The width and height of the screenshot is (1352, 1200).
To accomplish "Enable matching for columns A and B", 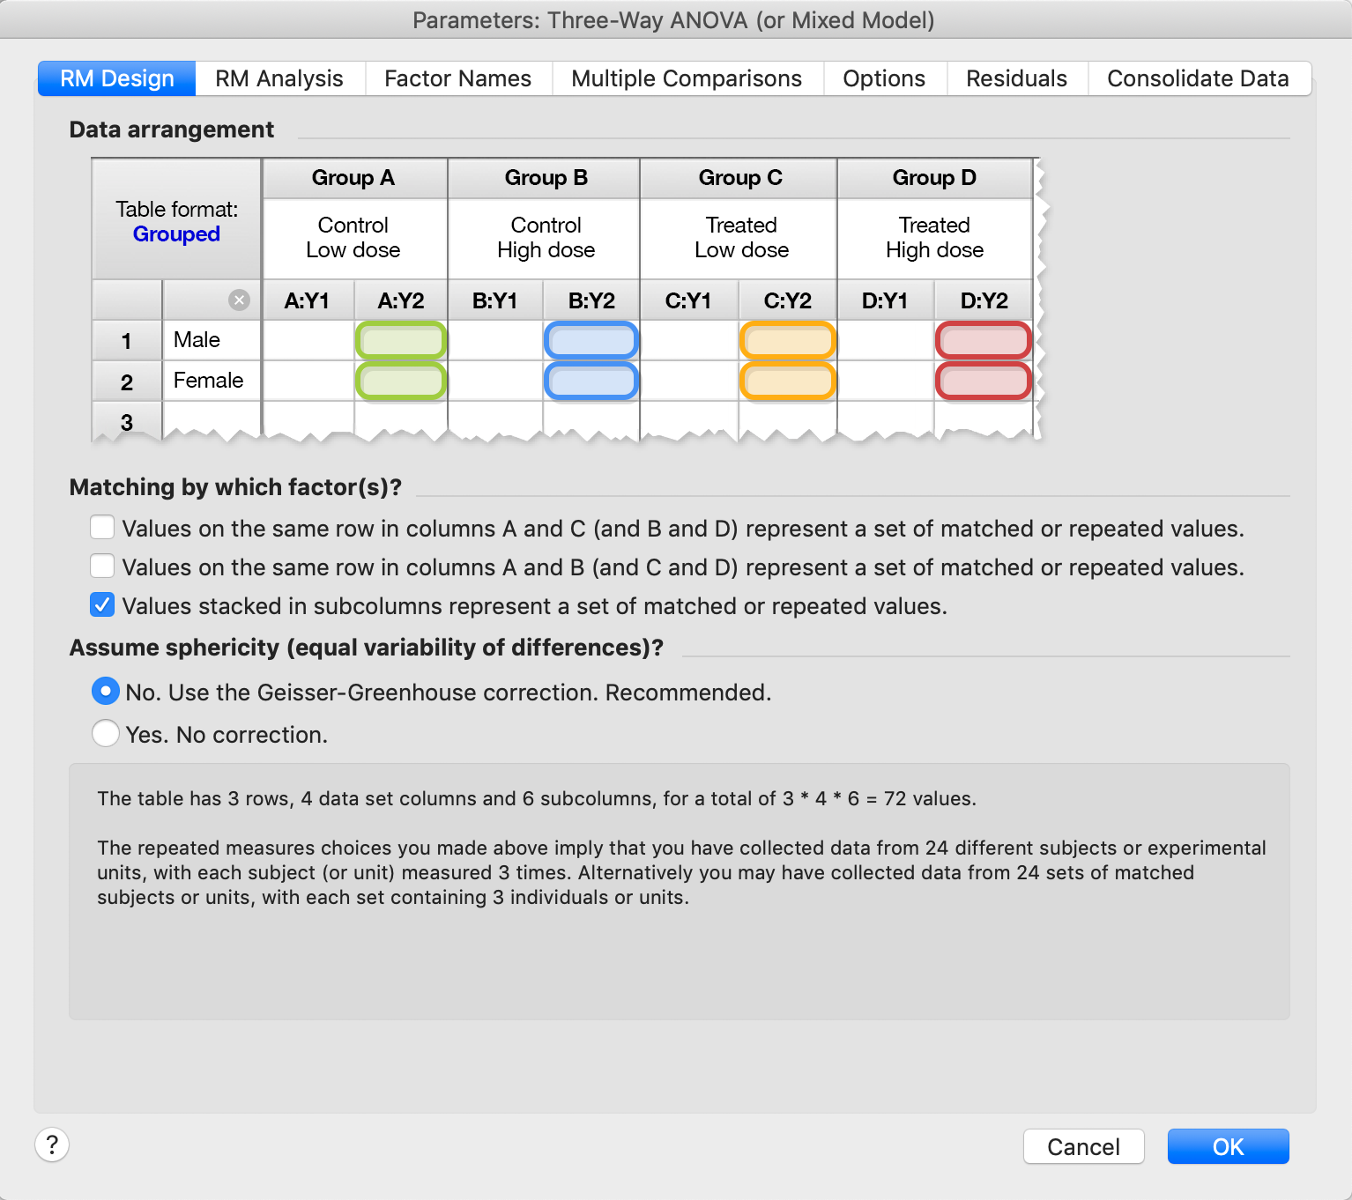I will pyautogui.click(x=102, y=566).
